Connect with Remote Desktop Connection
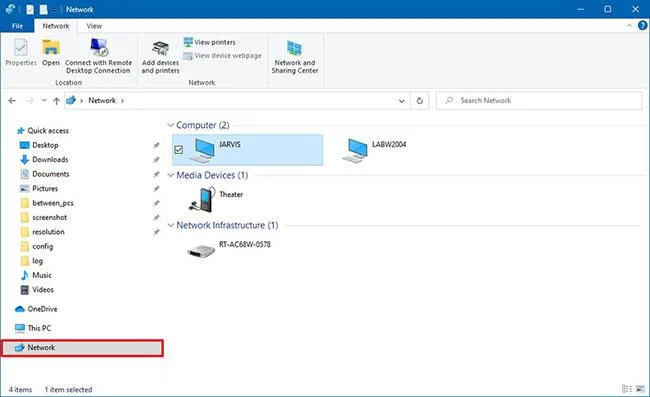Screen dimensions: 650x397 98,56
